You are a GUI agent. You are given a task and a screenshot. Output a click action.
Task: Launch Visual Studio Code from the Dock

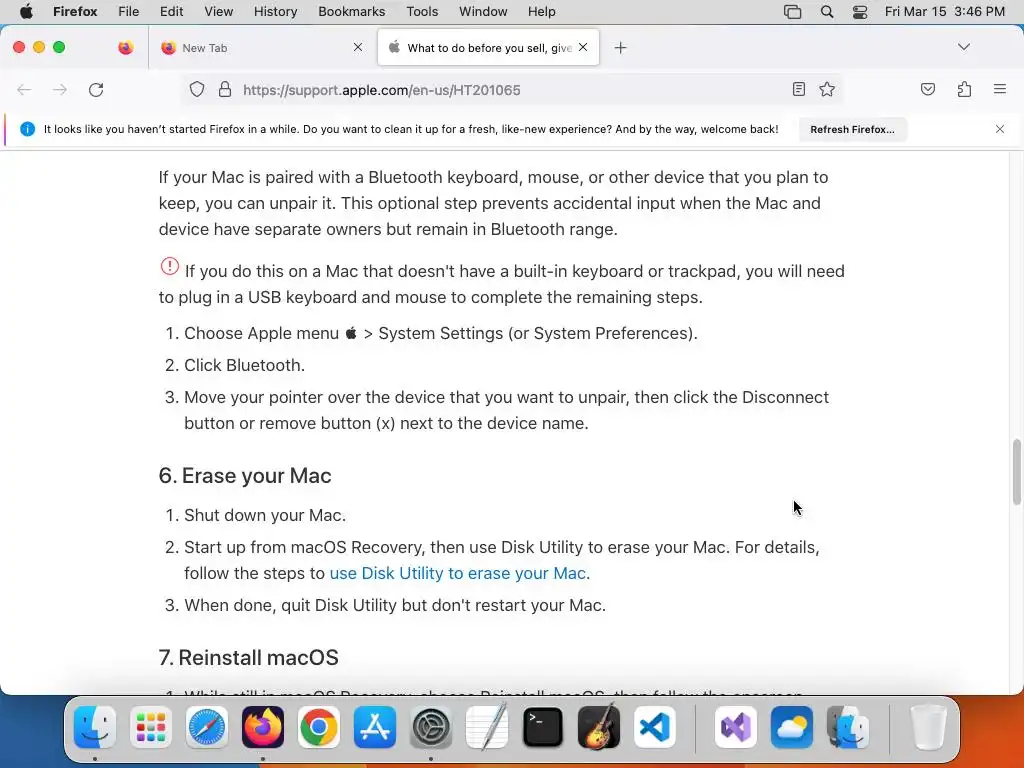[x=655, y=727]
